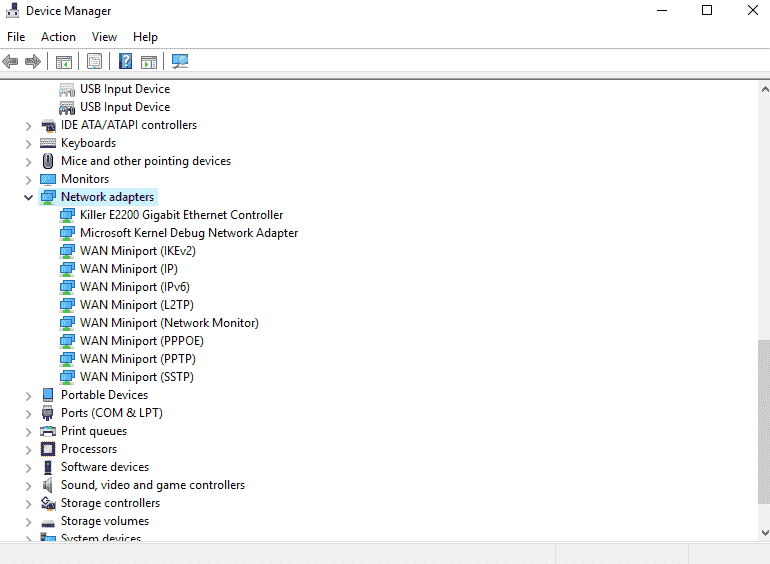Click the Processors chip icon

coord(48,449)
